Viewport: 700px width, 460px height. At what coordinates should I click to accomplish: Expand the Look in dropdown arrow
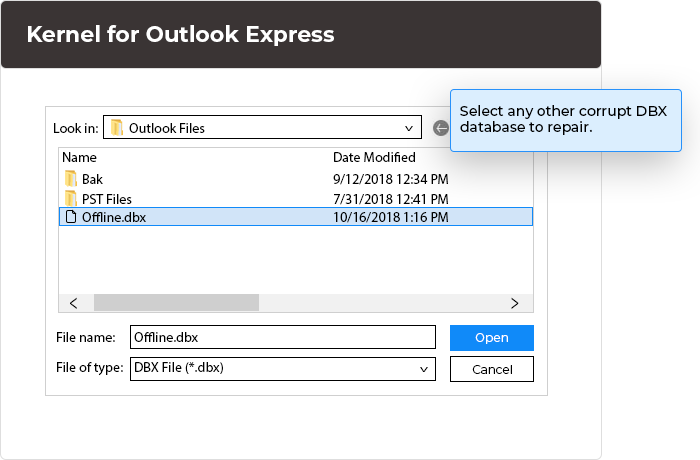(409, 128)
